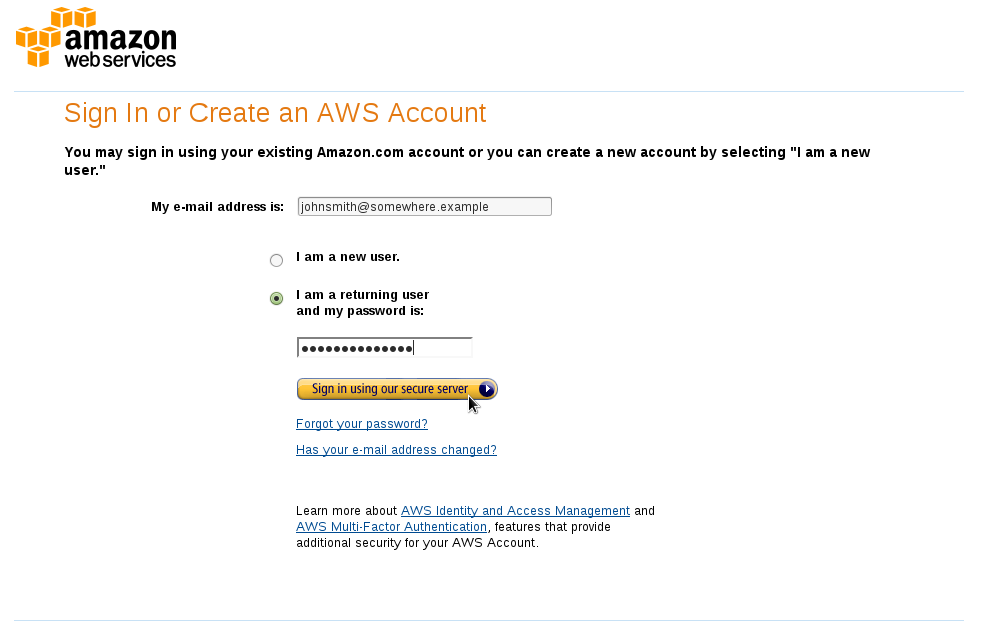985x636 pixels.
Task: Click the "My e-mail address is:" label
Action: [217, 207]
